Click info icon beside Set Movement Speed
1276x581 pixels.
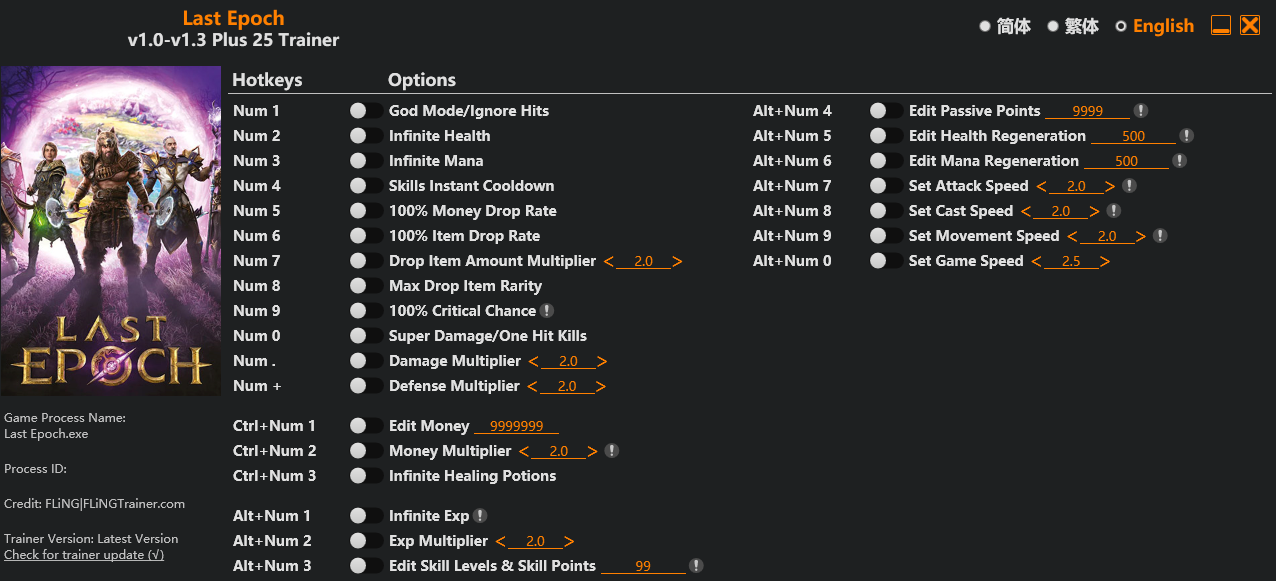coord(1160,236)
